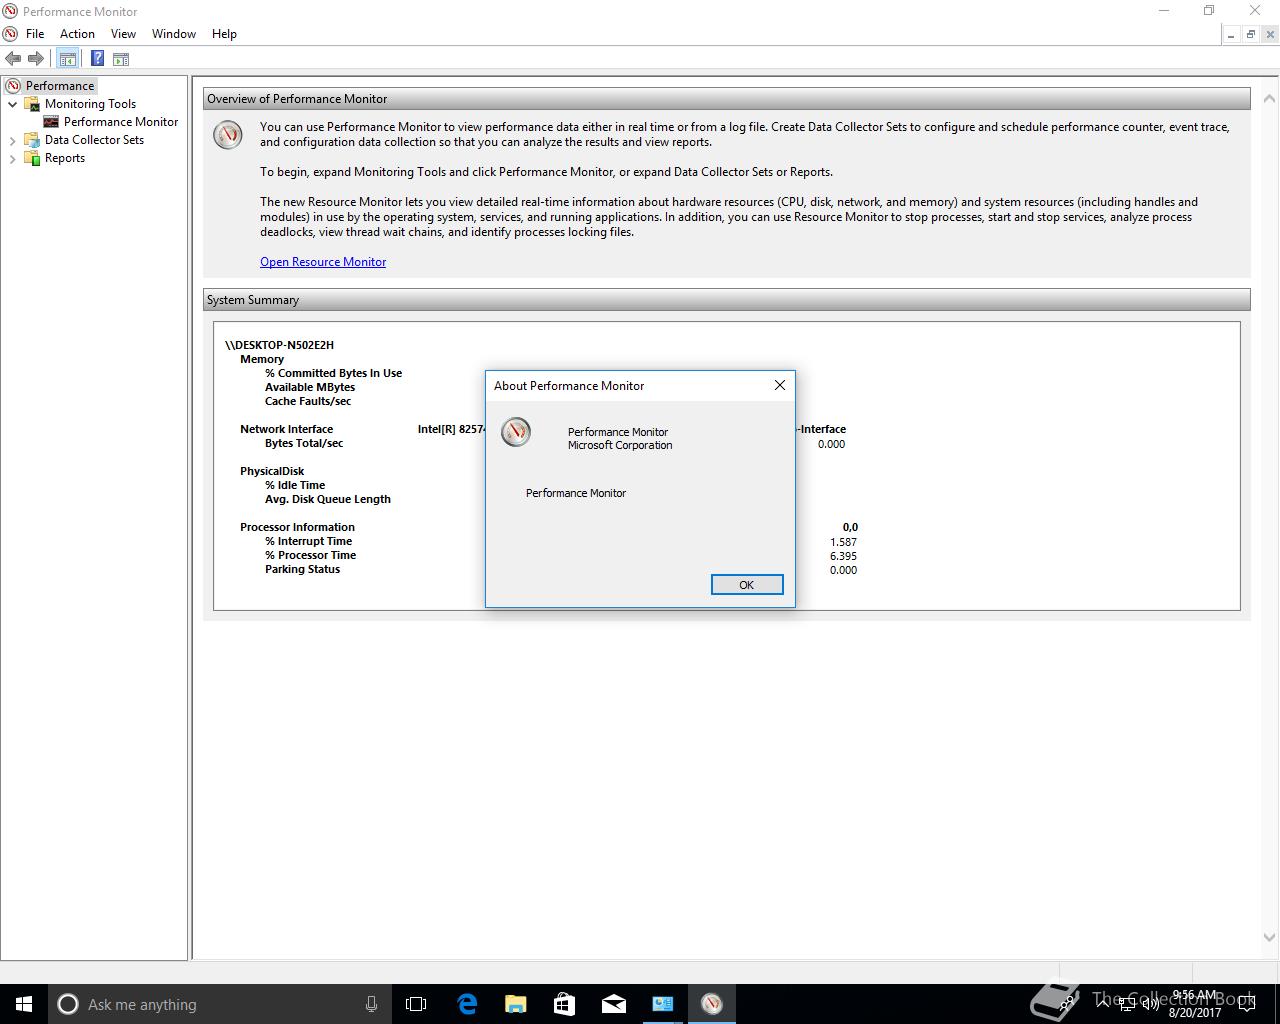This screenshot has width=1280, height=1024.
Task: Click the Monitoring Tools folder icon
Action: [32, 104]
